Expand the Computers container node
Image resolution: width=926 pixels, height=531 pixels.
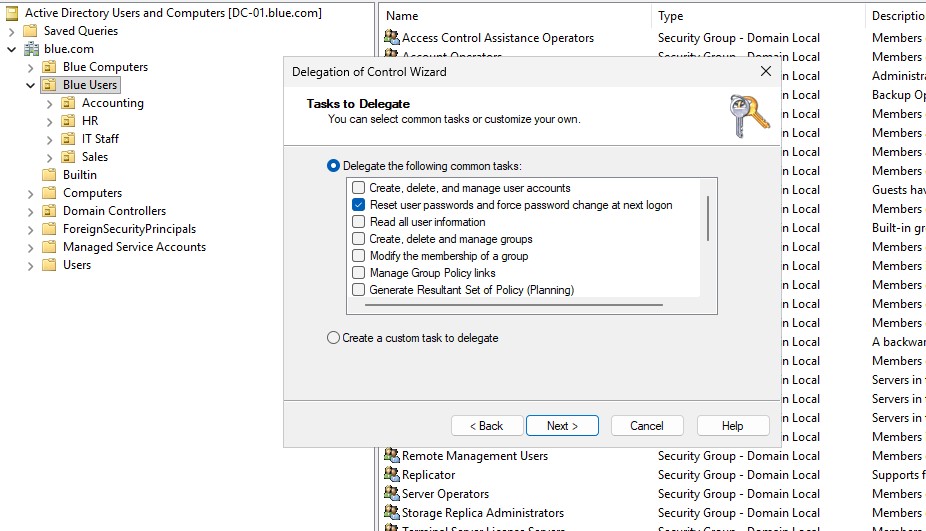coord(31,194)
